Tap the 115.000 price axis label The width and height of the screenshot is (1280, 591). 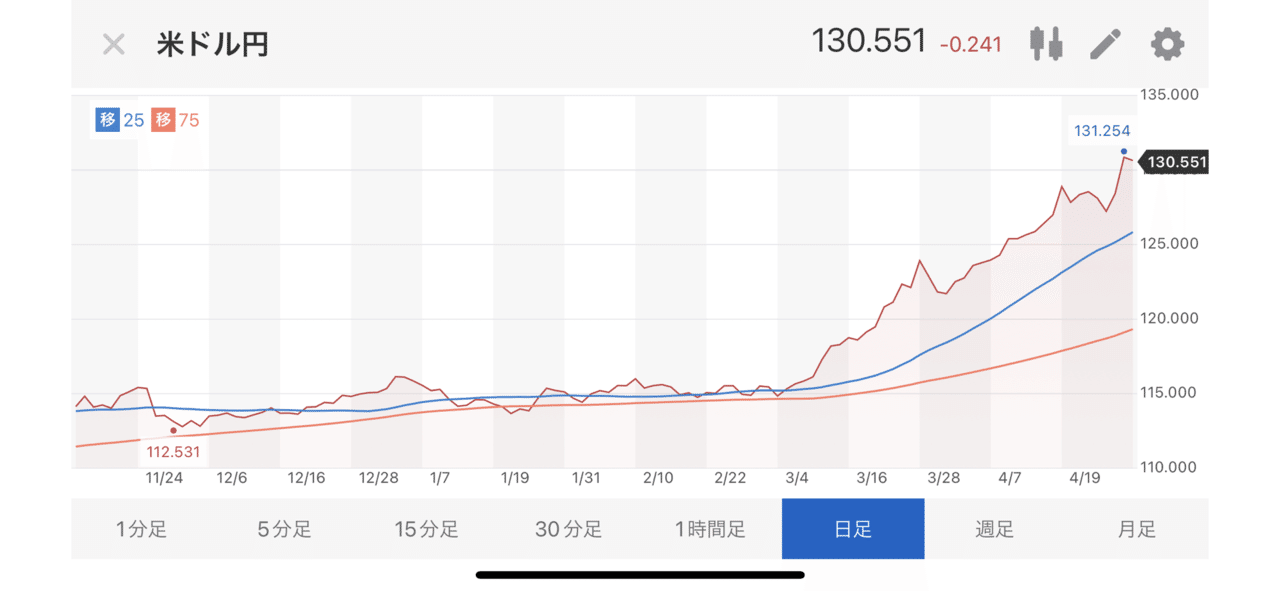(x=1169, y=393)
